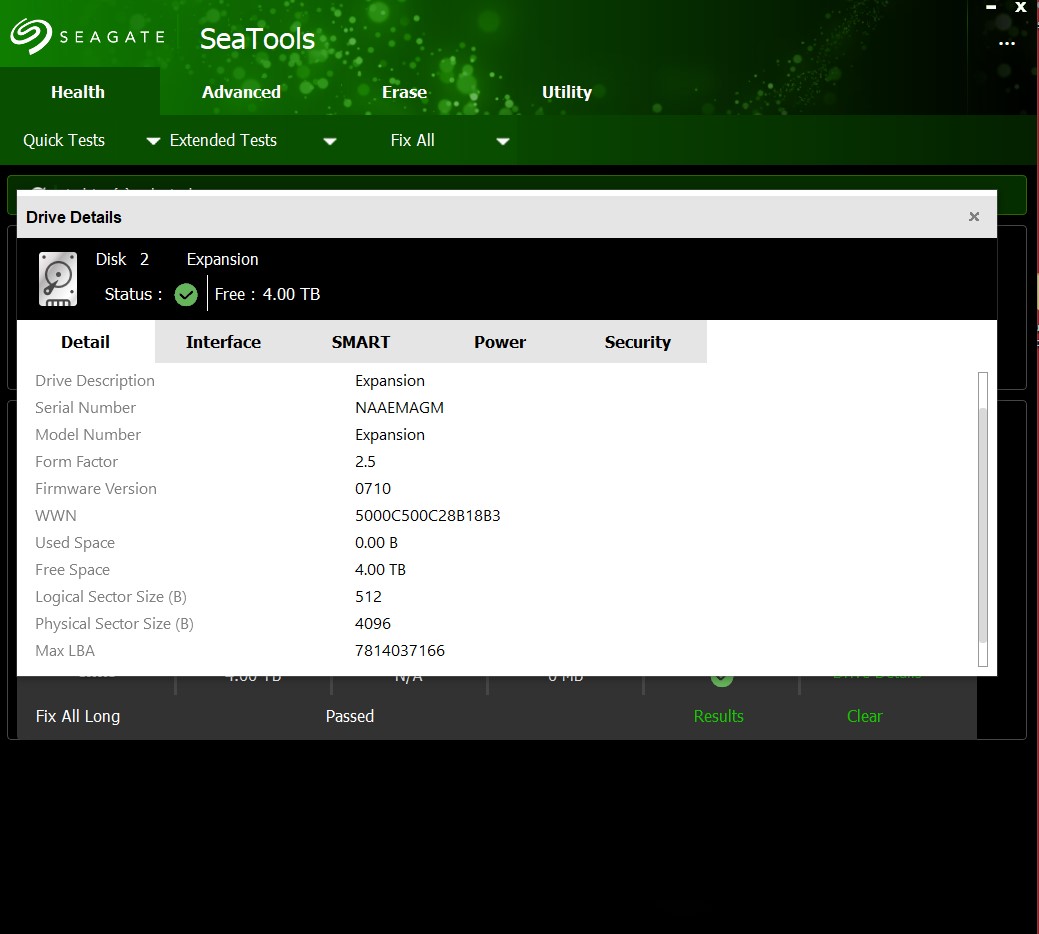Click the Seagate logo icon

point(31,38)
